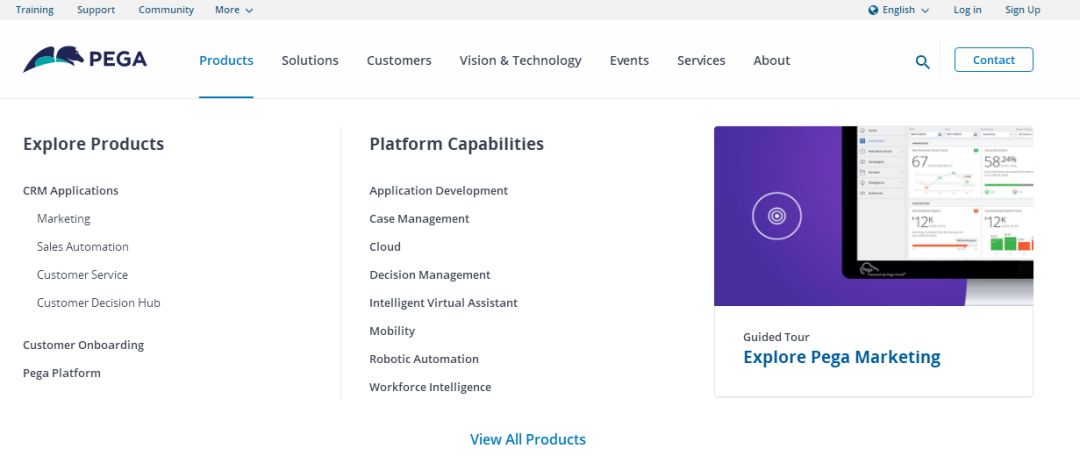Screen dimensions: 1080x463
Task: Open the Explore Pega Marketing guided tour
Action: [841, 357]
